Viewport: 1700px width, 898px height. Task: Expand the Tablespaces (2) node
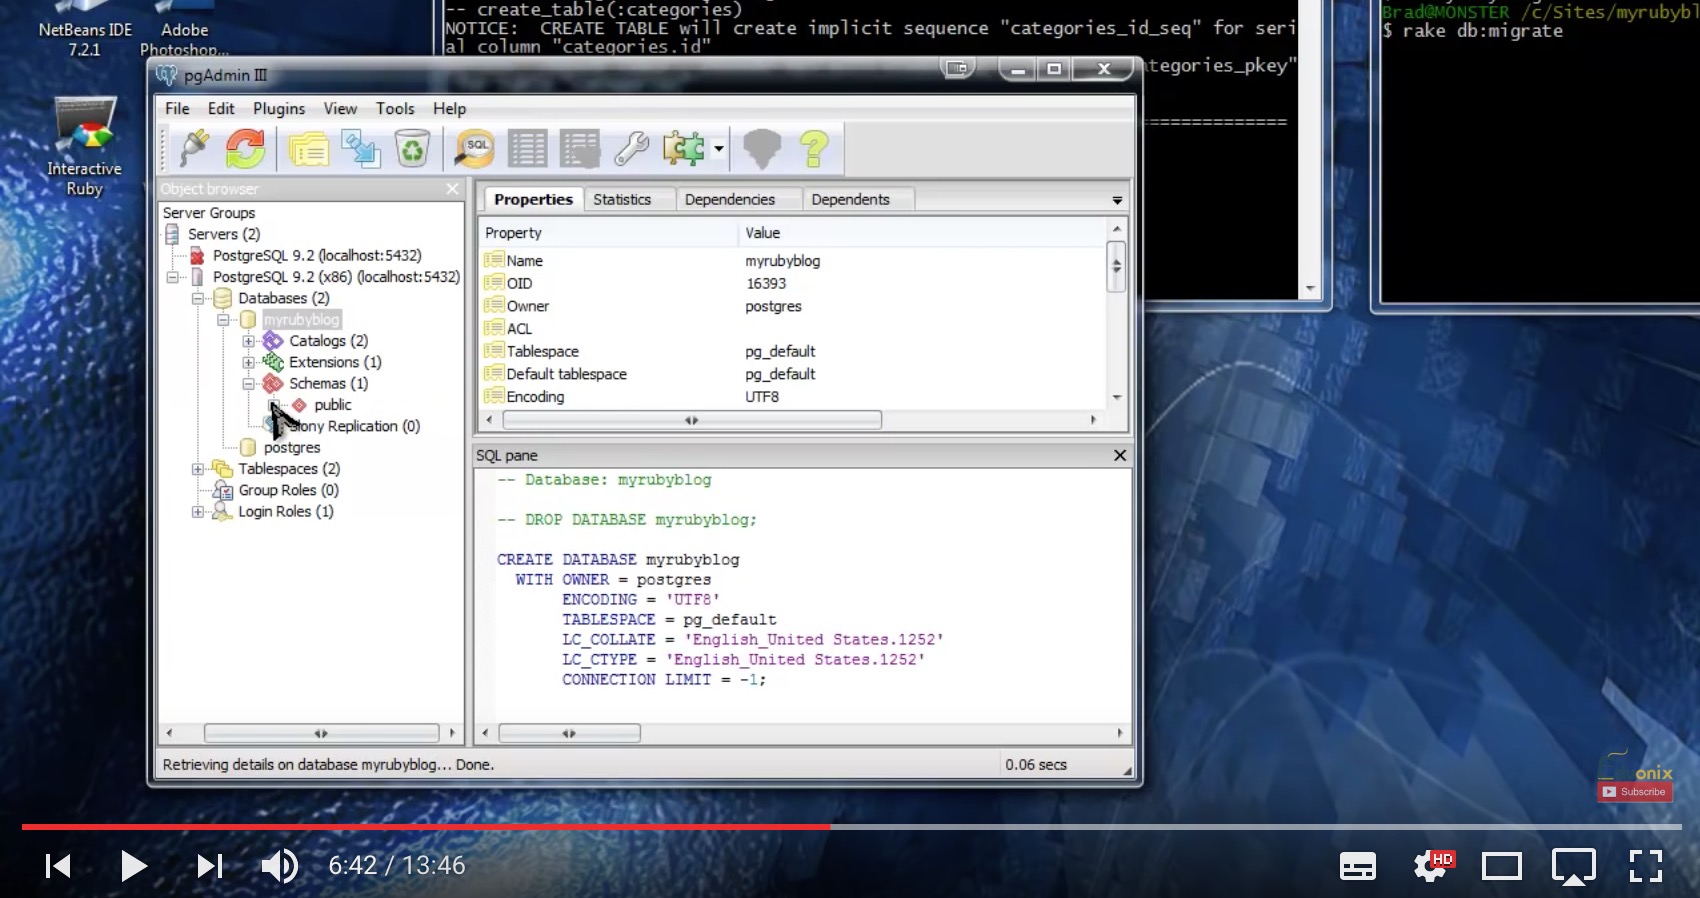point(198,469)
